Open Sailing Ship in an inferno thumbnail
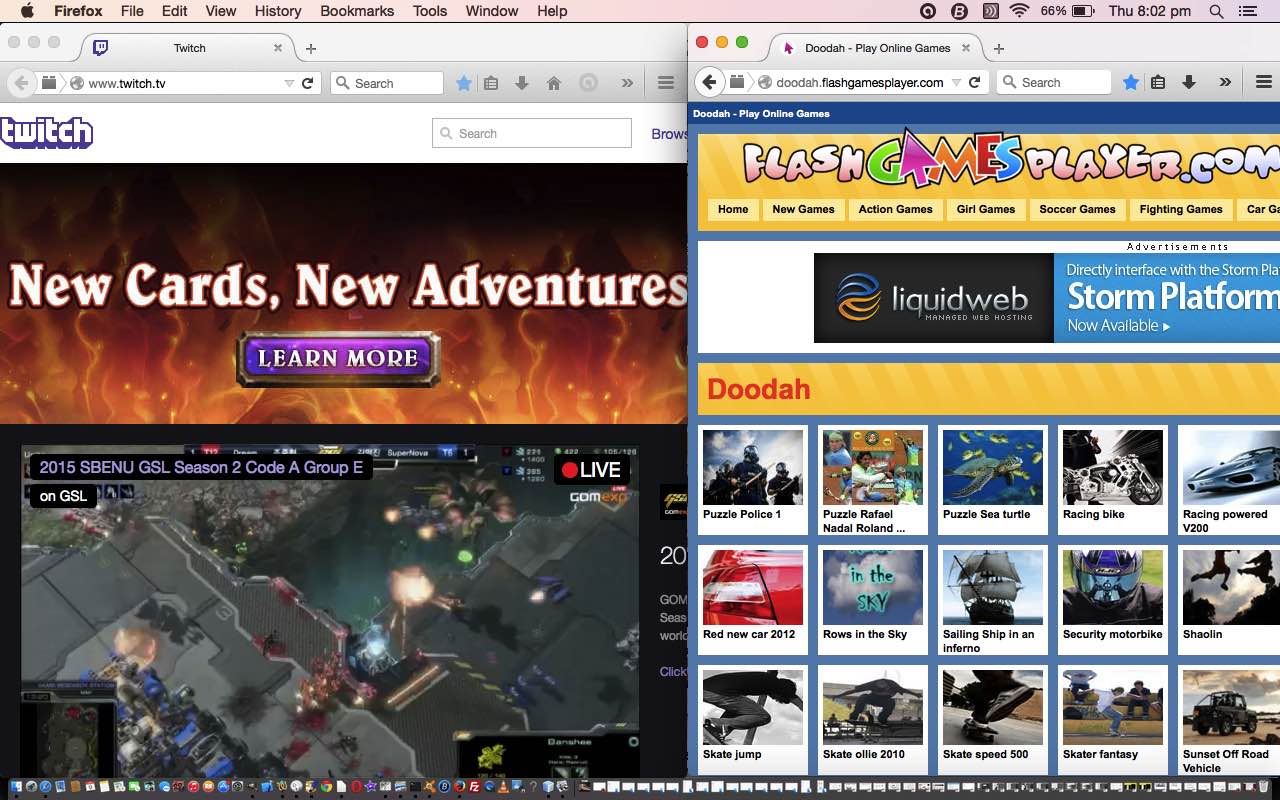 coord(993,587)
